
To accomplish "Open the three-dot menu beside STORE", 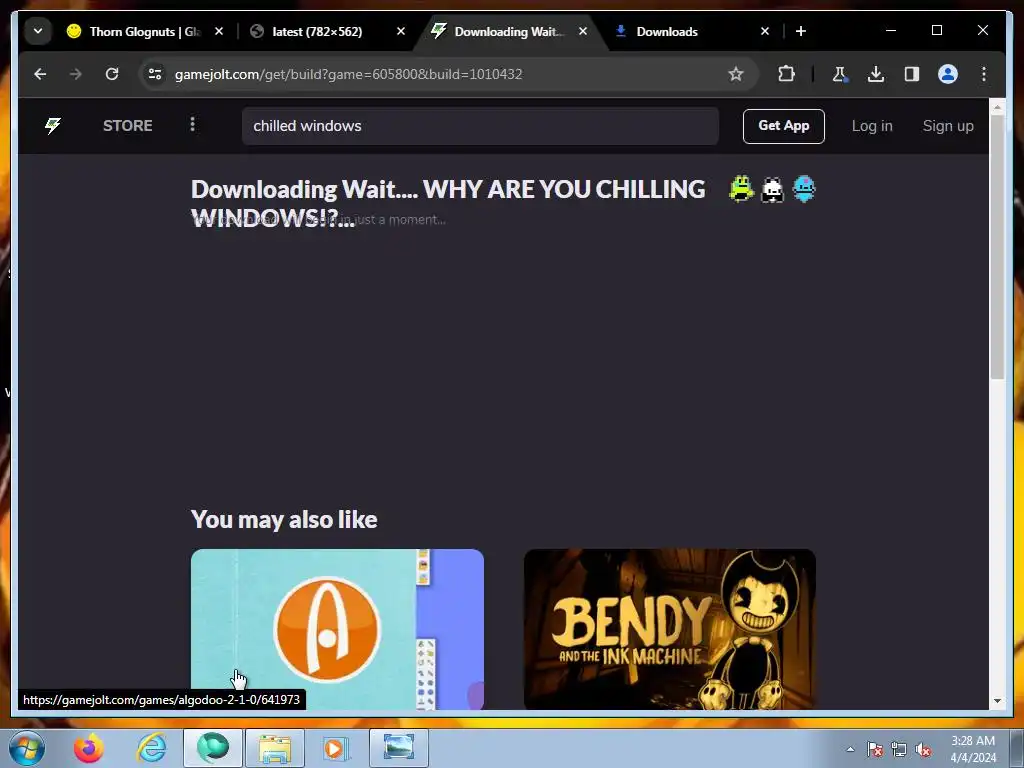I will pyautogui.click(x=192, y=124).
